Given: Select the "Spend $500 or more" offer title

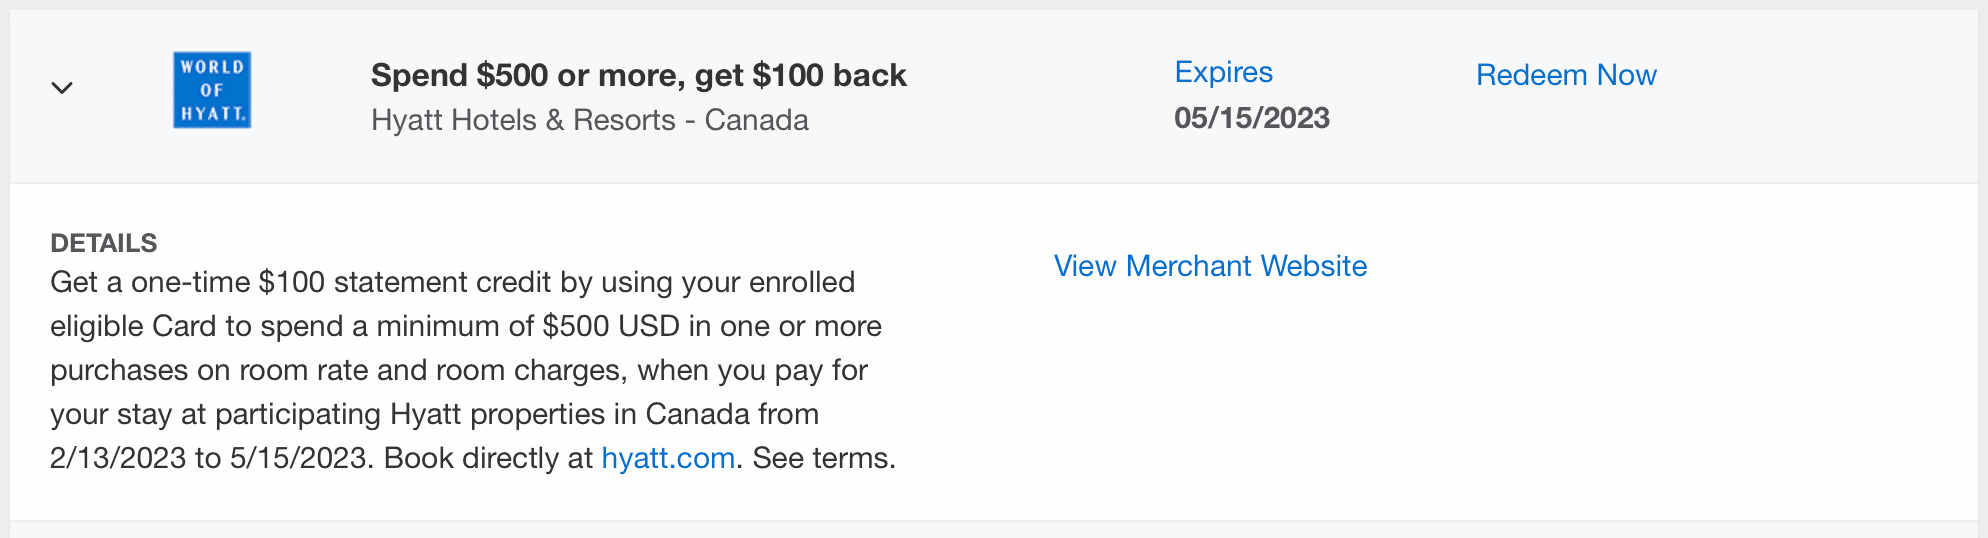Looking at the screenshot, I should coord(638,75).
